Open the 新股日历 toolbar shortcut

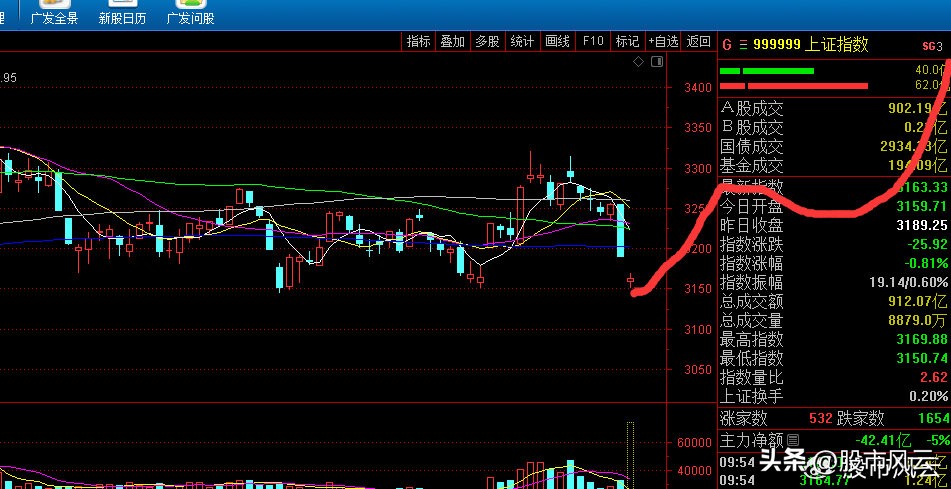tap(122, 13)
